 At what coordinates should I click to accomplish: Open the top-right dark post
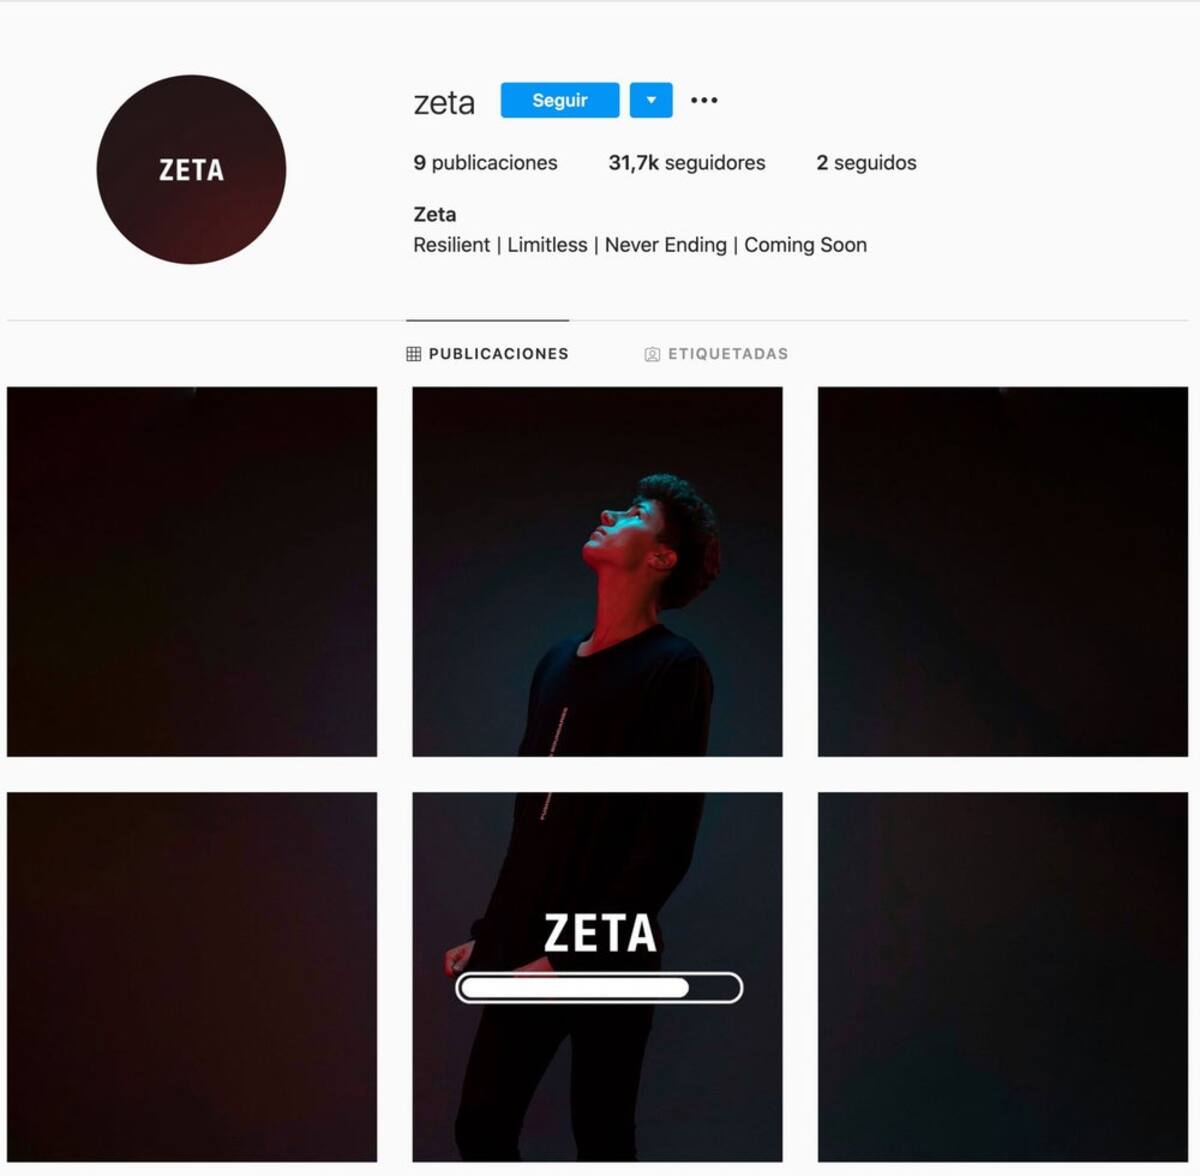pos(1003,572)
